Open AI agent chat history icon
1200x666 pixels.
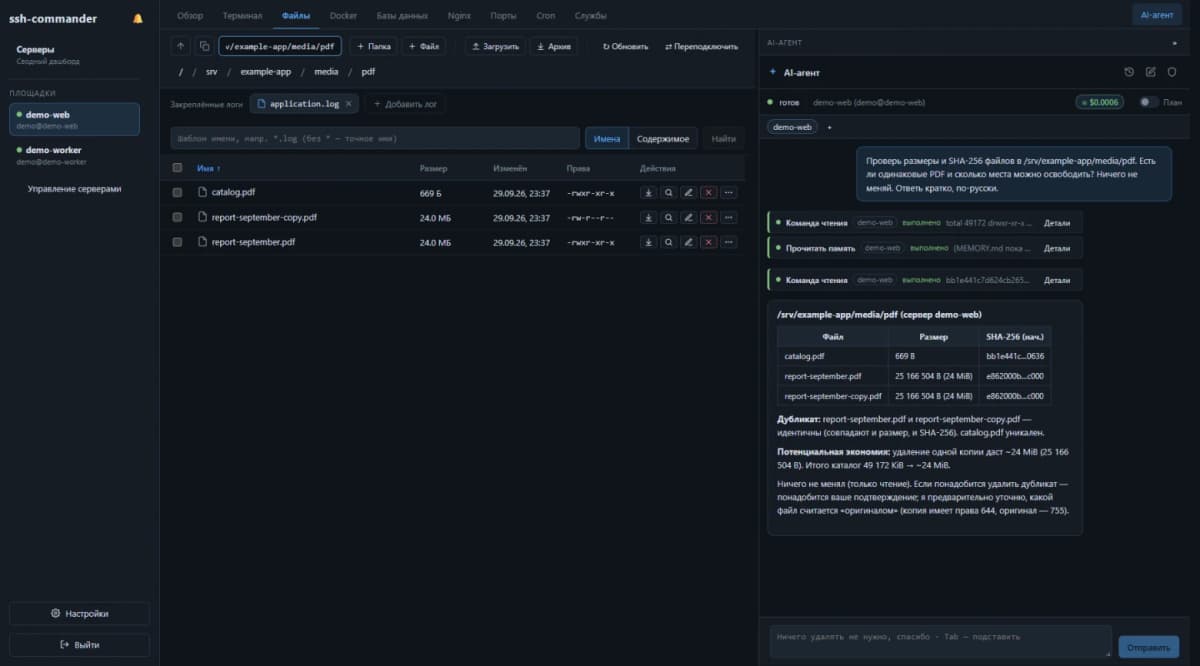[x=1129, y=72]
